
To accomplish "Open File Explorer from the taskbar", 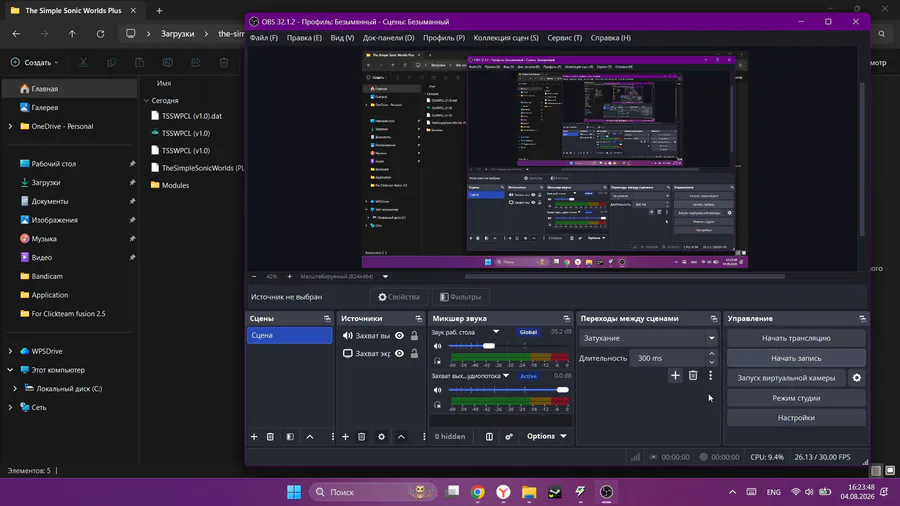I will pos(529,492).
